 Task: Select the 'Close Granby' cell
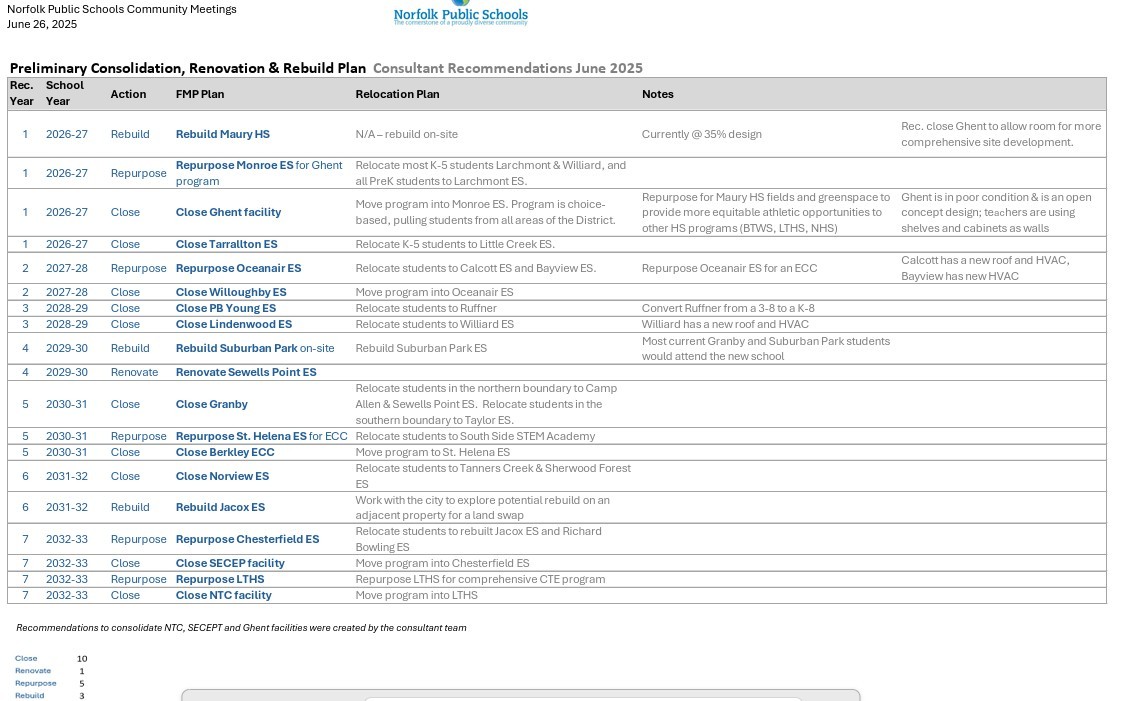pos(211,404)
